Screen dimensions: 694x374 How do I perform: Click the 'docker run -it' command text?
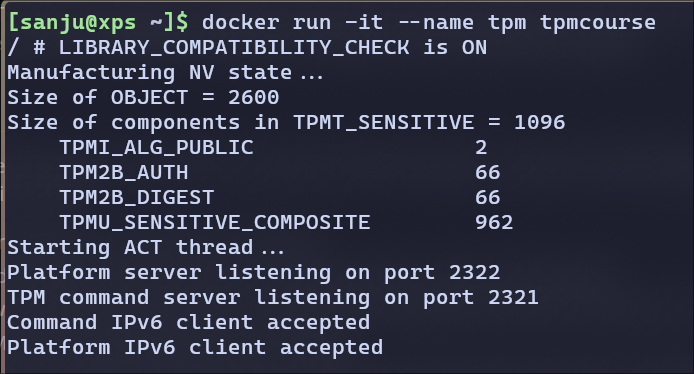293,23
